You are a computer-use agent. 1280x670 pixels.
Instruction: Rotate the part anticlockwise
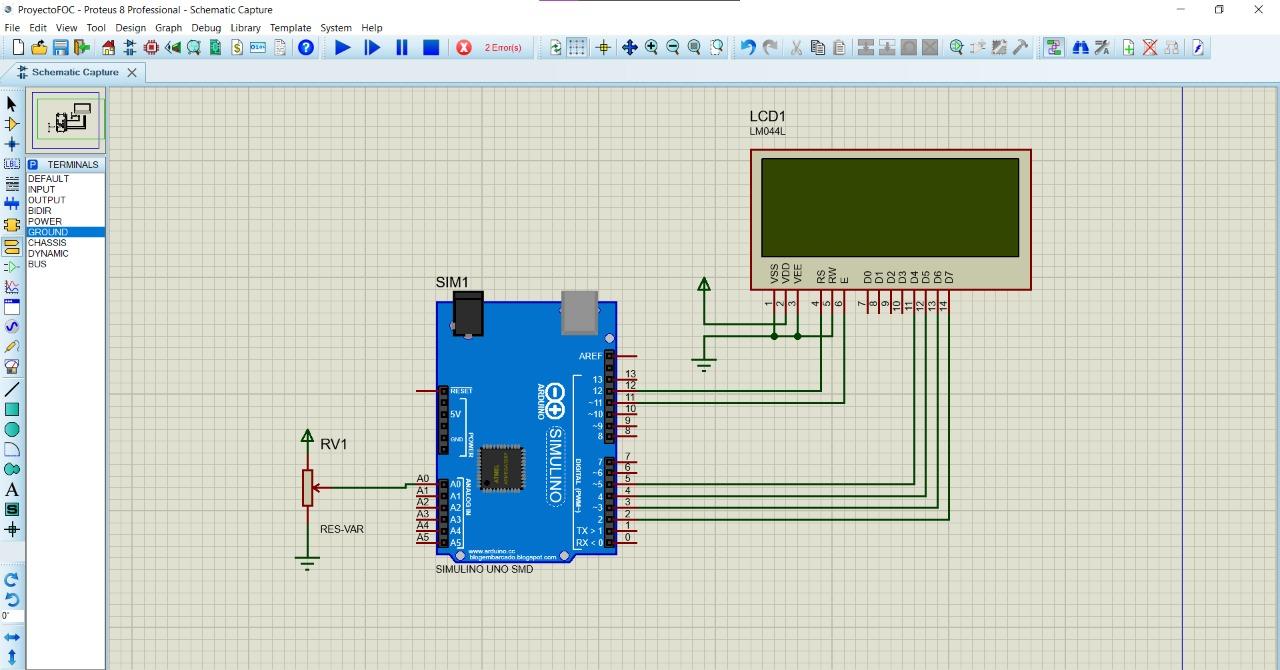point(12,599)
